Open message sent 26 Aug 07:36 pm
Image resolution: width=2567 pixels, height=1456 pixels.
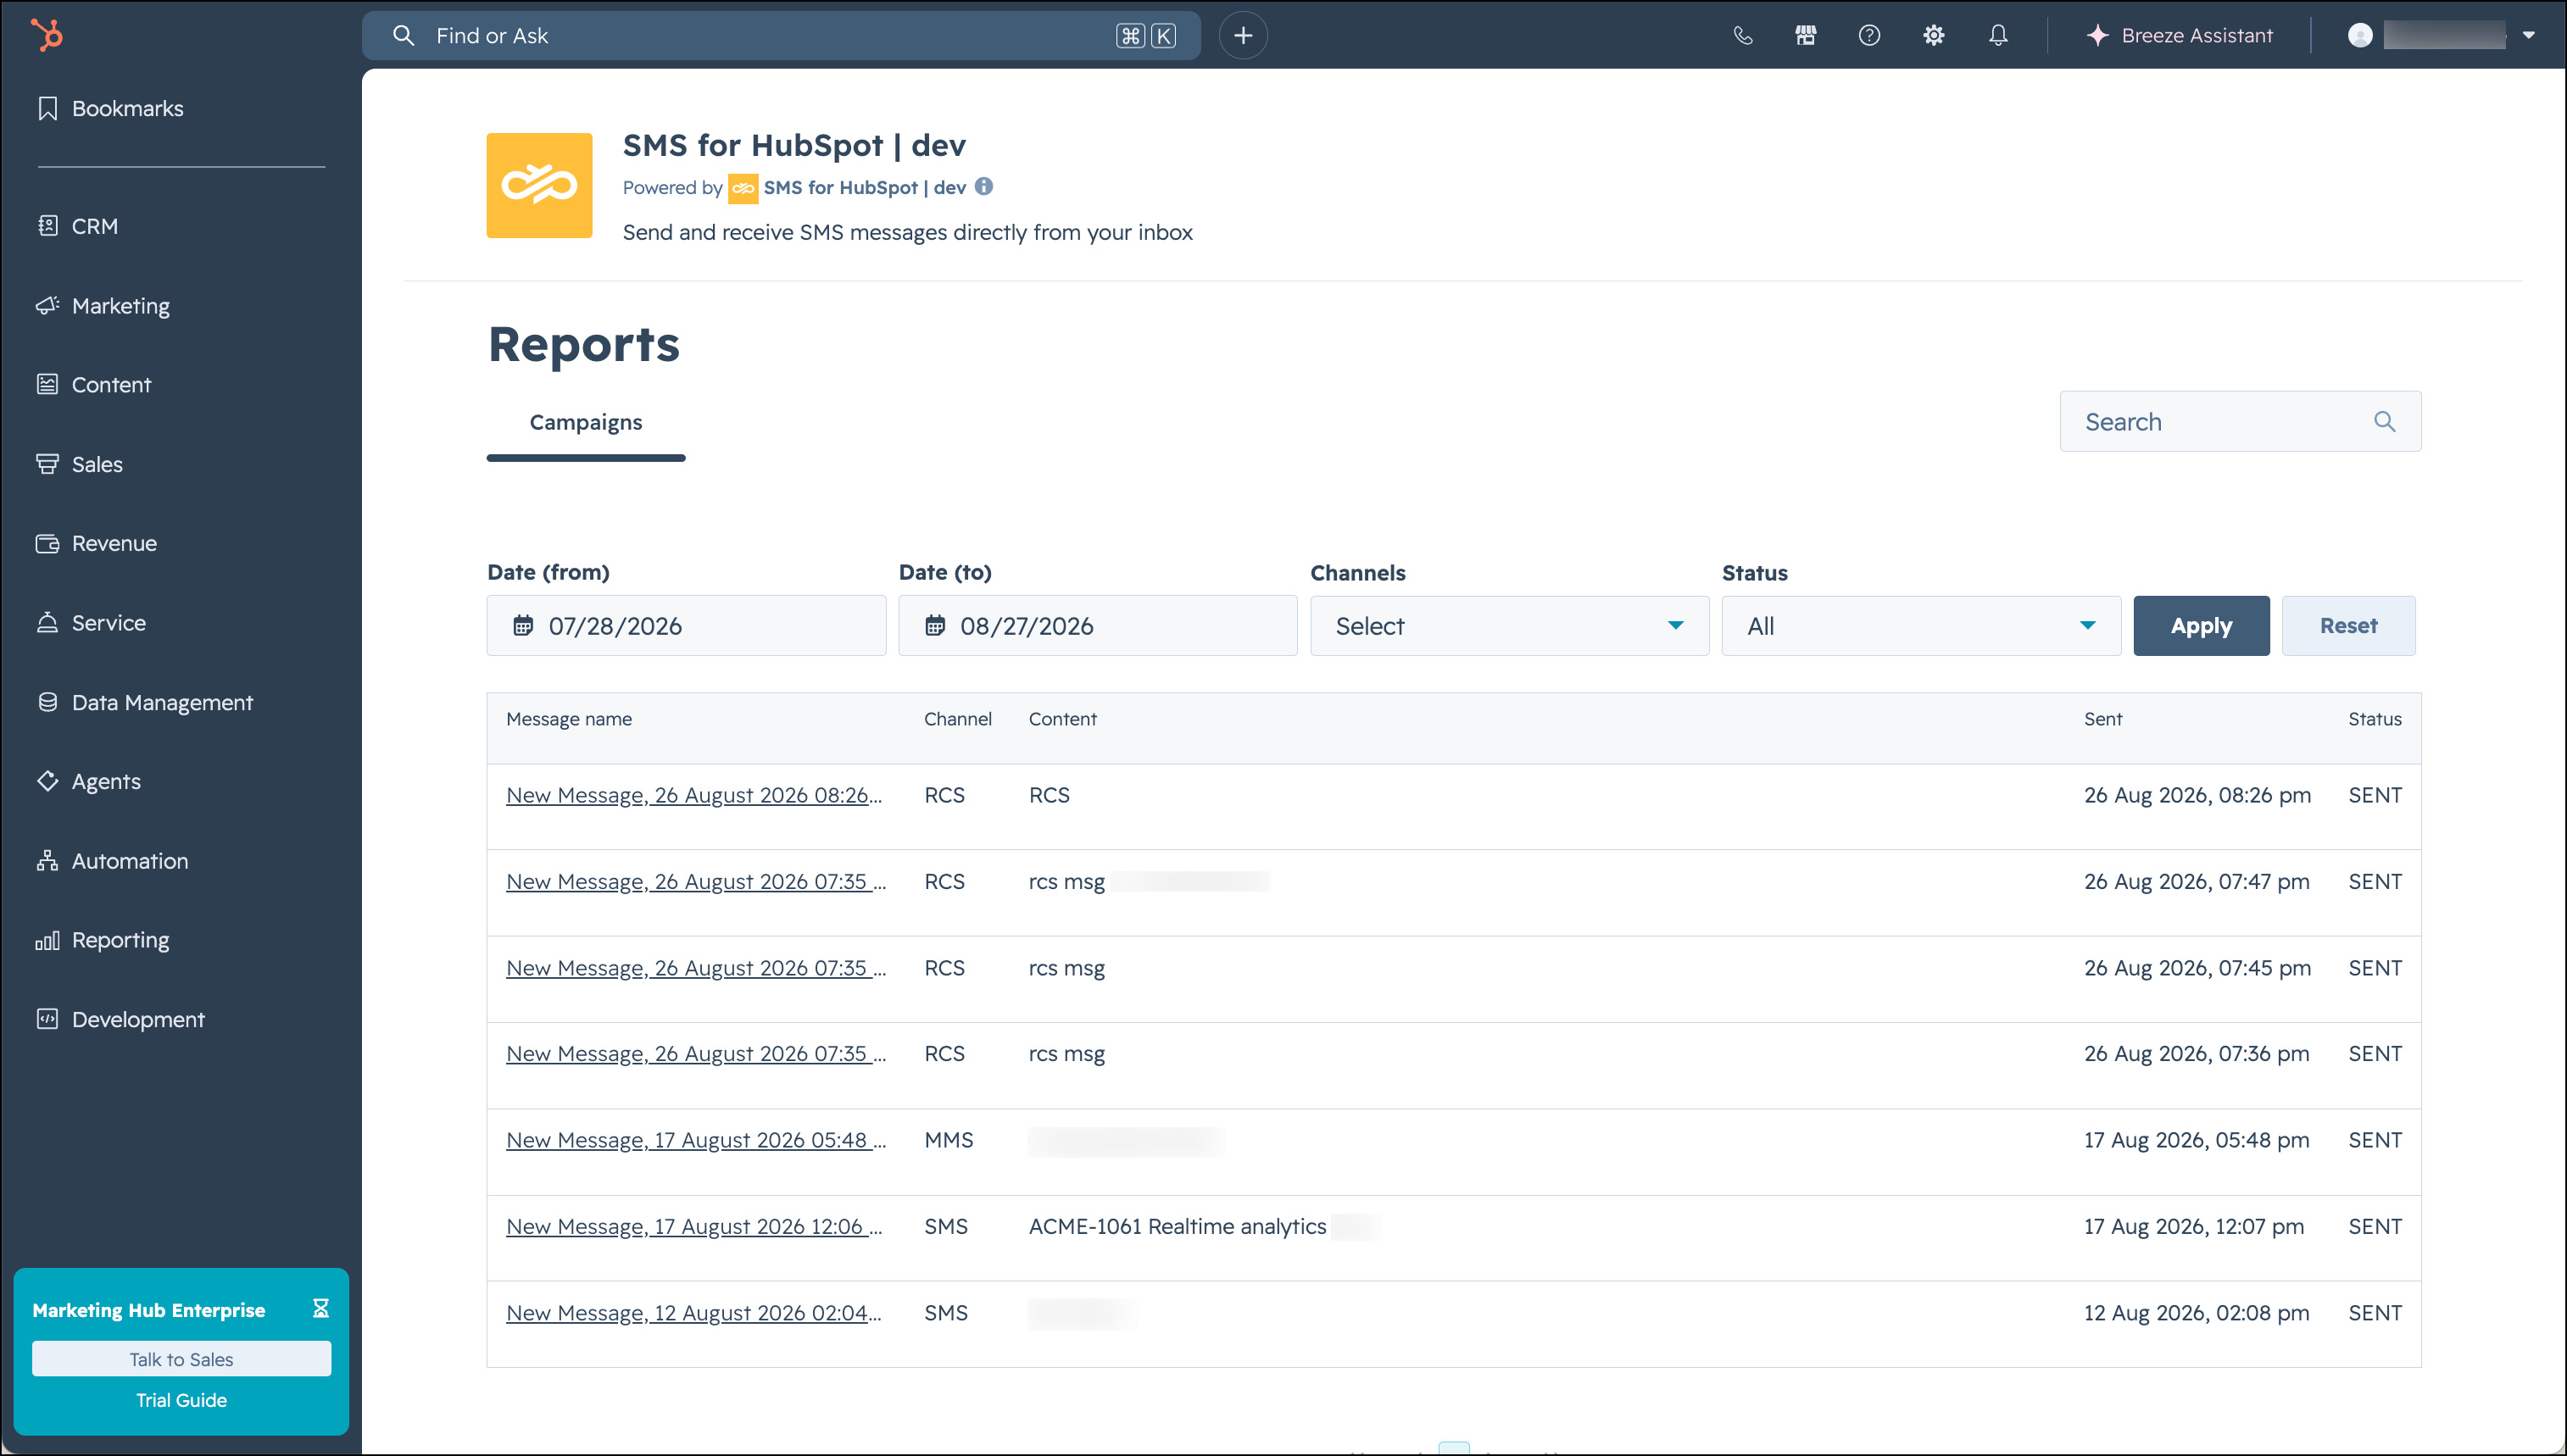(696, 1054)
